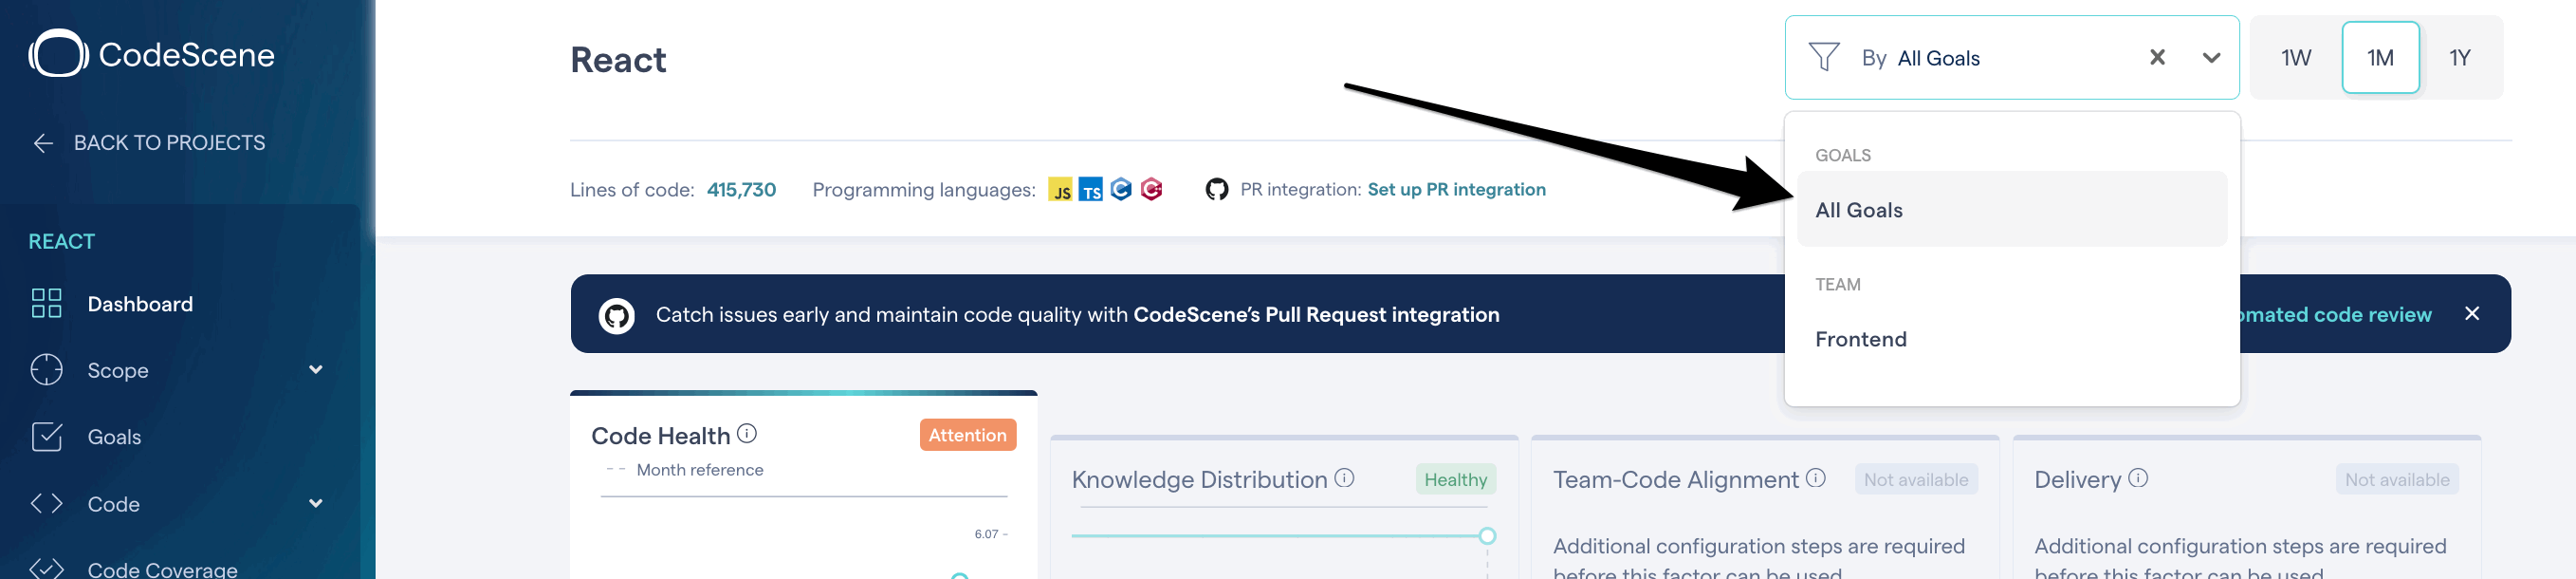Image resolution: width=2576 pixels, height=579 pixels.
Task: Switch to 1W time range
Action: pyautogui.click(x=2296, y=57)
